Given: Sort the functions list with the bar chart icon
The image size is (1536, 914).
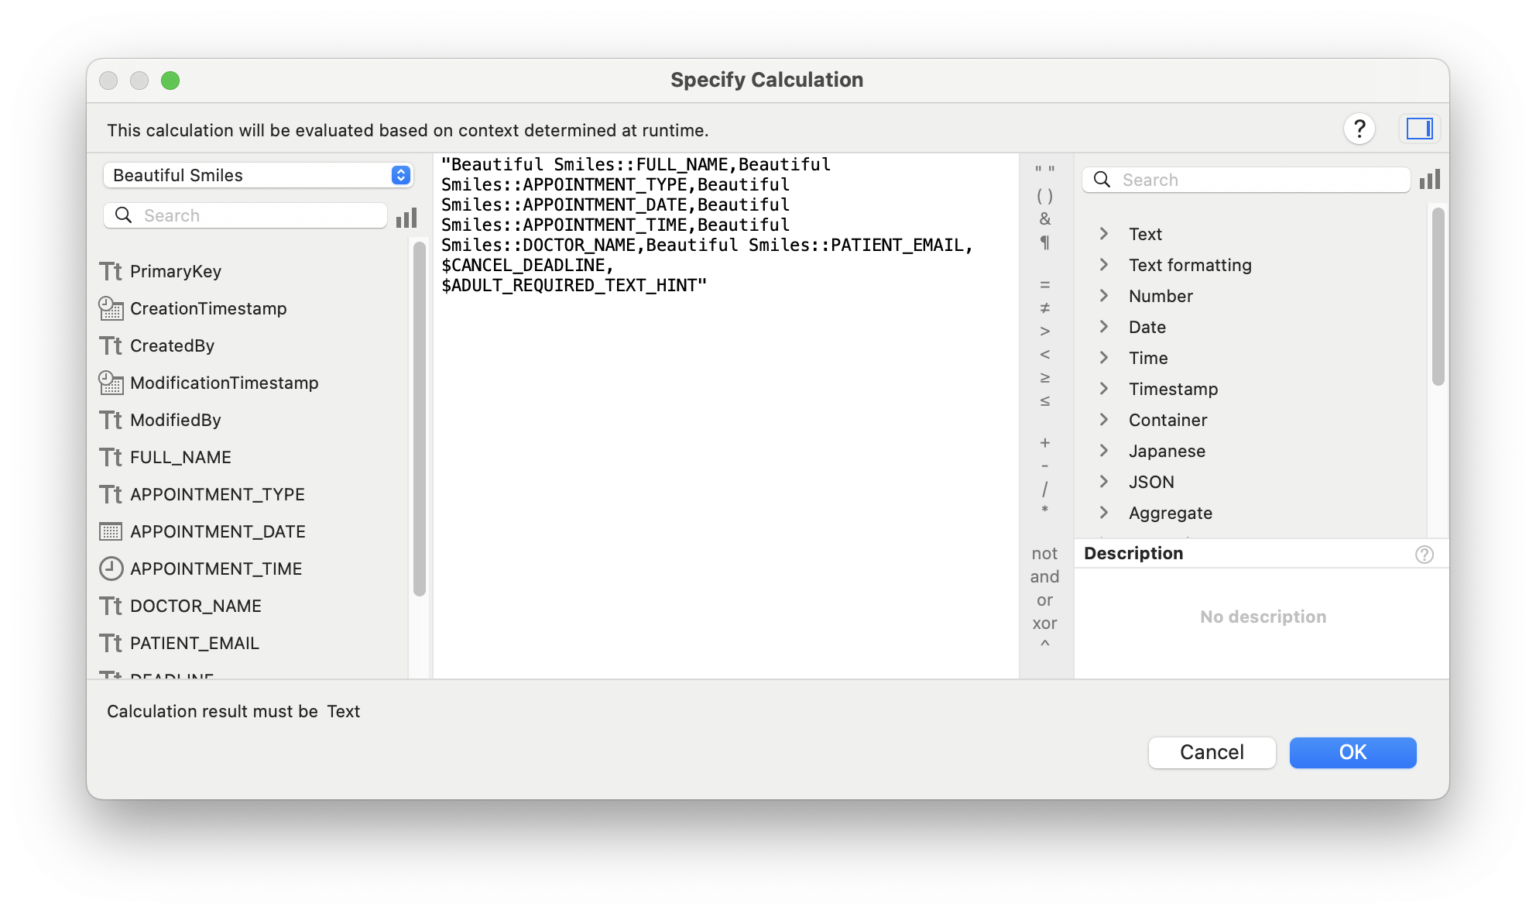Looking at the screenshot, I should click(x=1430, y=179).
